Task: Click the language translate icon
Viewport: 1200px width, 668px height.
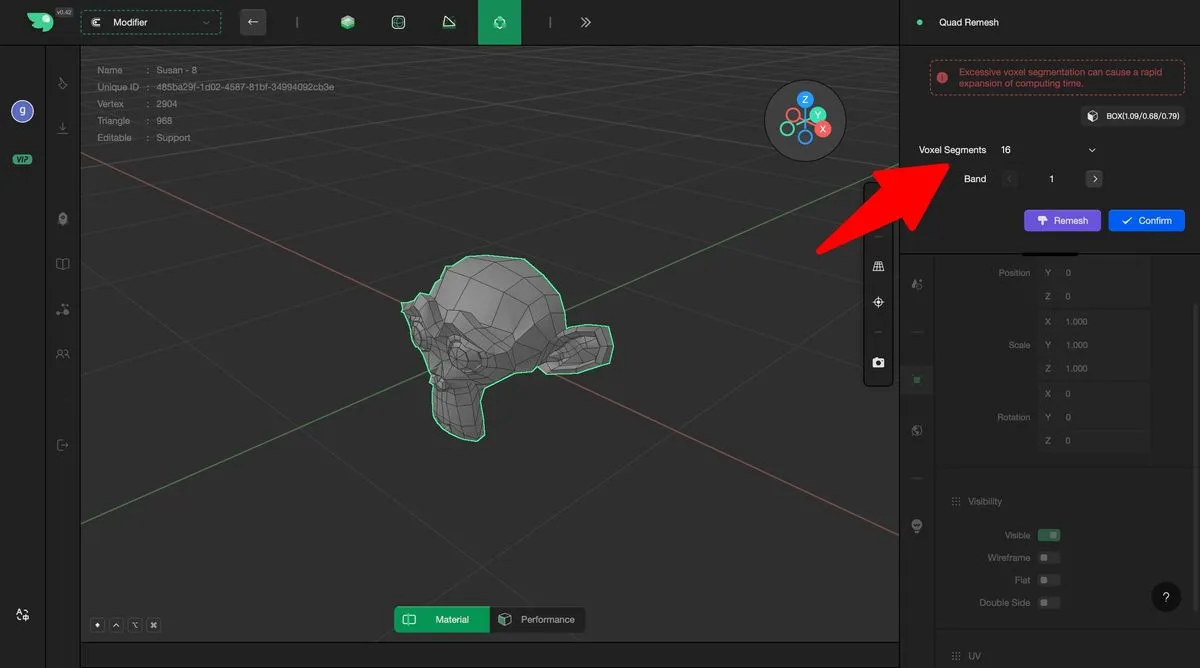Action: [x=22, y=615]
